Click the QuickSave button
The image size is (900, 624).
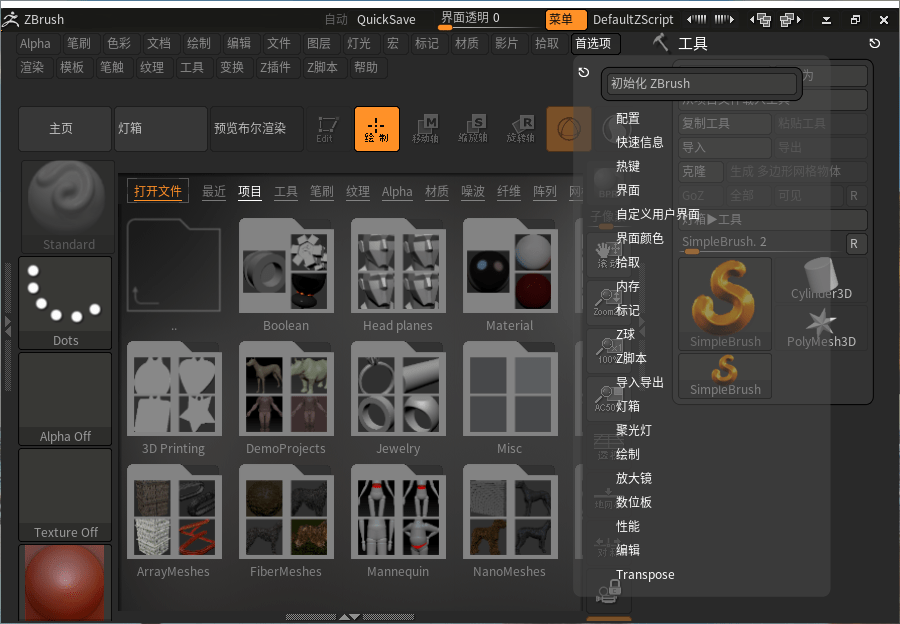[x=386, y=20]
